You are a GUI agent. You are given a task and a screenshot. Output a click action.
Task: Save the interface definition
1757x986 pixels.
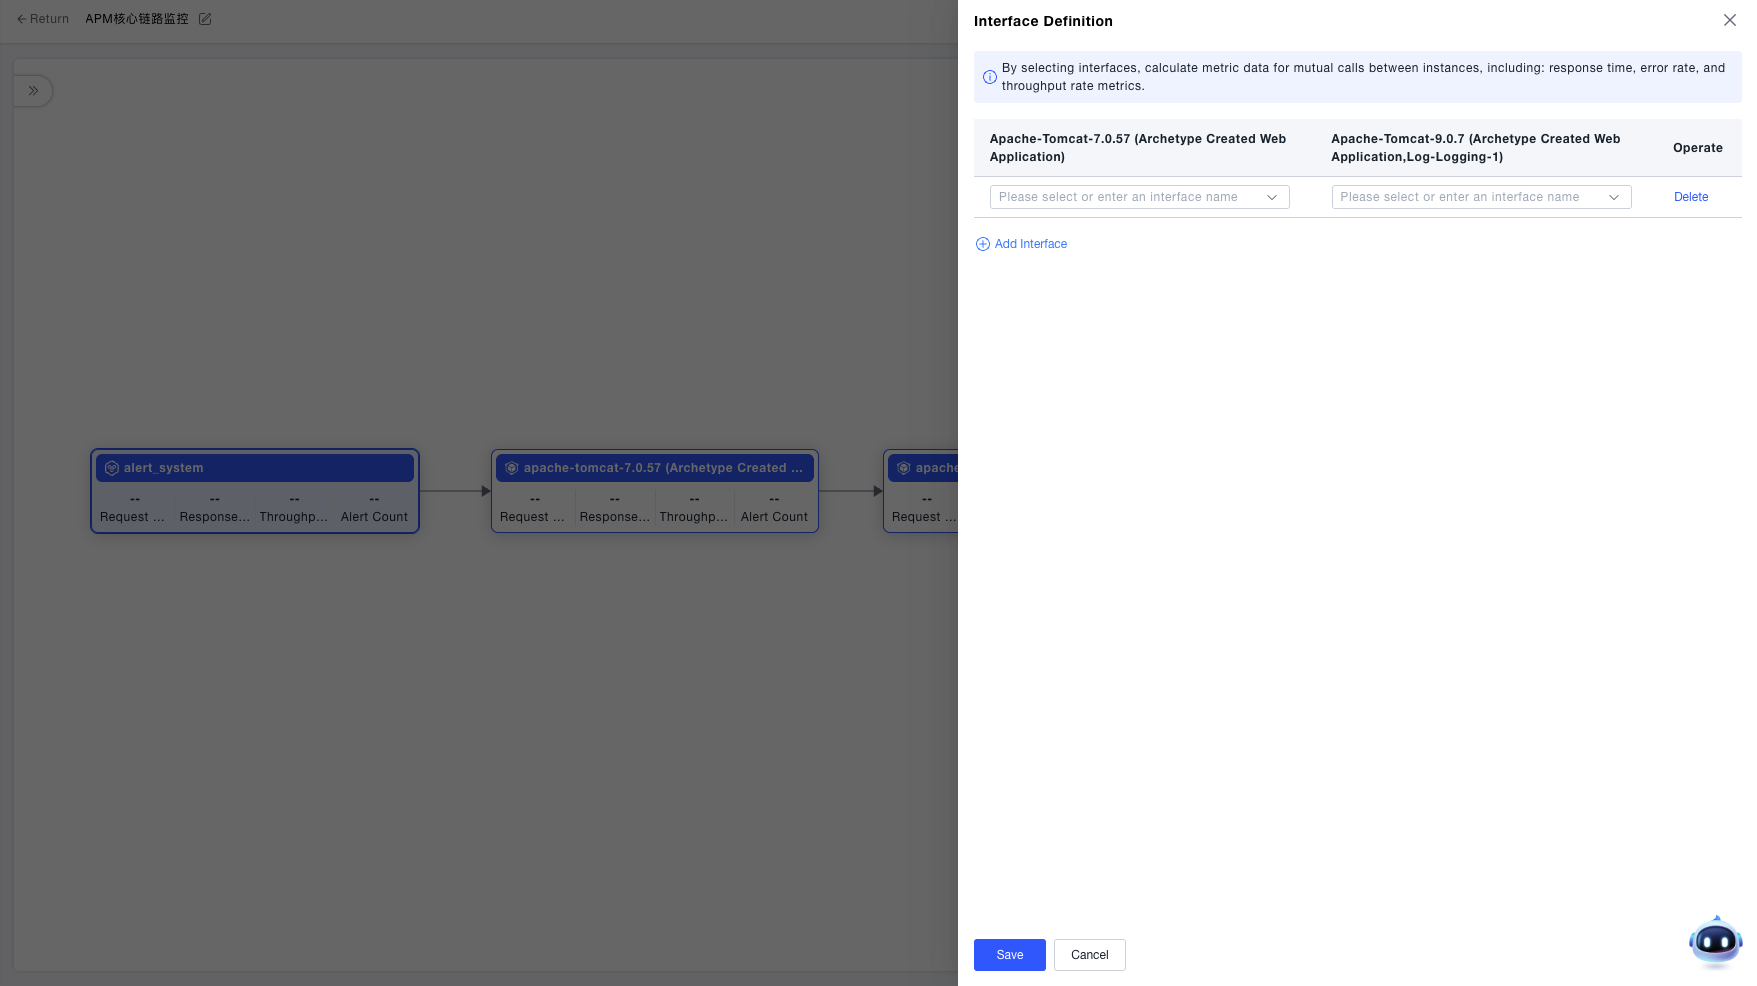pyautogui.click(x=1009, y=955)
